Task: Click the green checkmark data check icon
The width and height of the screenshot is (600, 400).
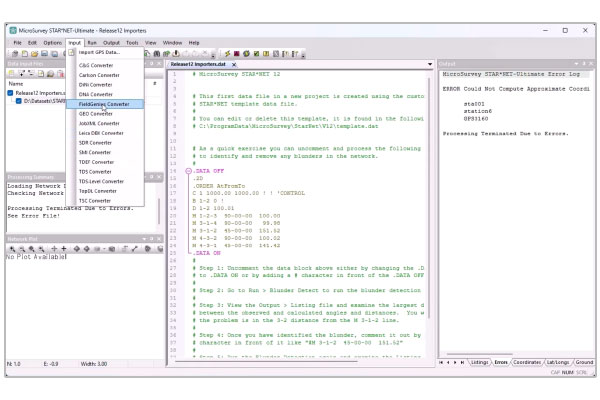Action: [256, 54]
